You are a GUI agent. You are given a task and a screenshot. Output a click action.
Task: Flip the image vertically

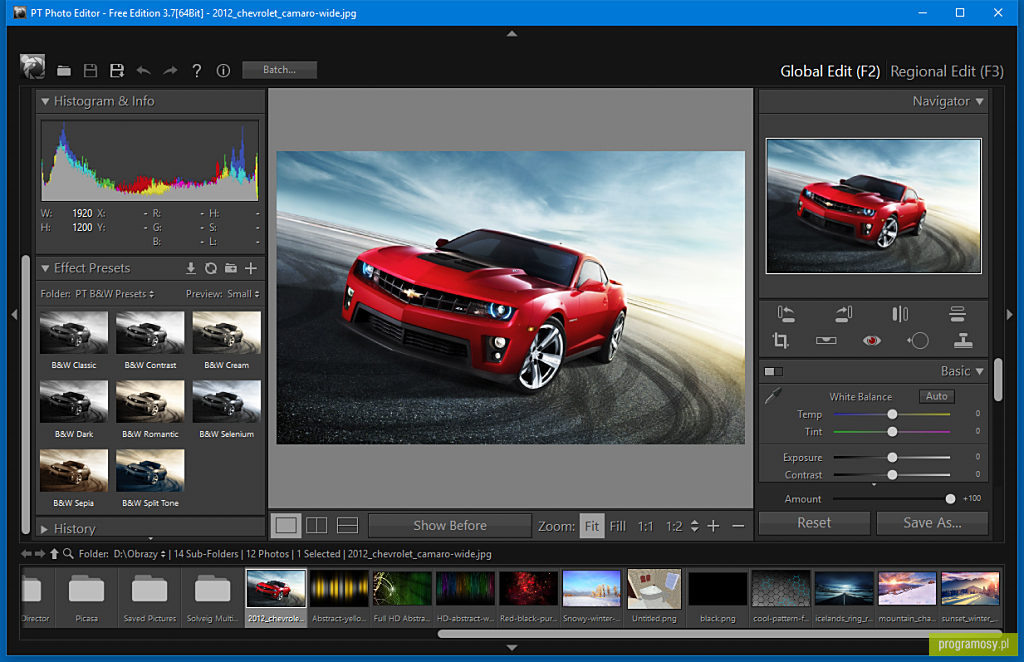(957, 314)
